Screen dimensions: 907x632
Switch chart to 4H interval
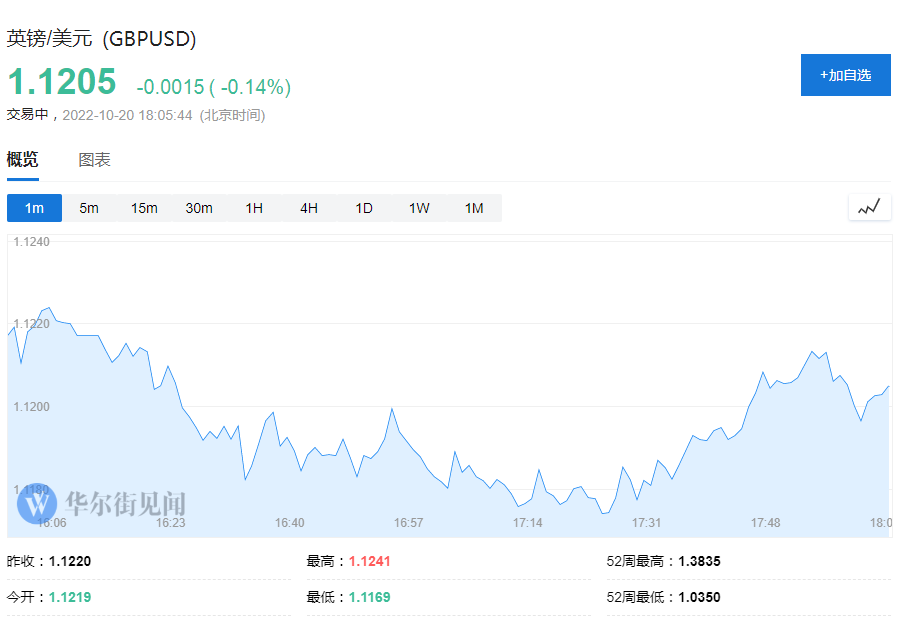click(309, 208)
